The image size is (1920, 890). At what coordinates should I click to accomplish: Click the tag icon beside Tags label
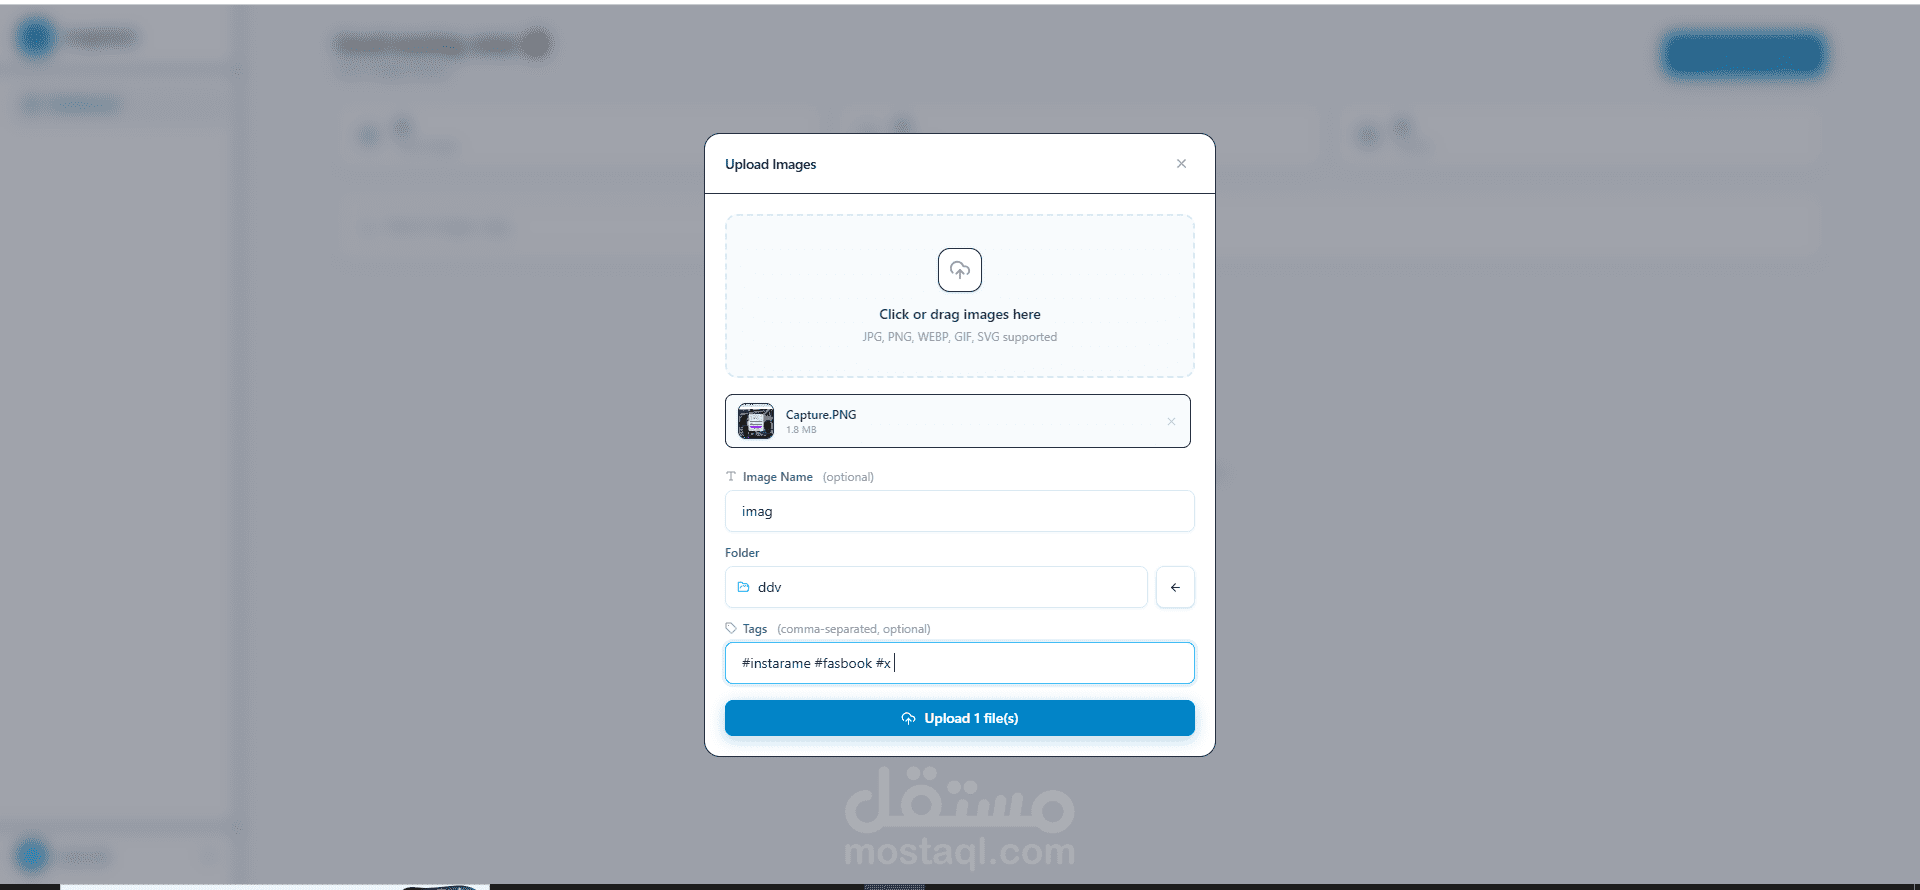coord(731,628)
